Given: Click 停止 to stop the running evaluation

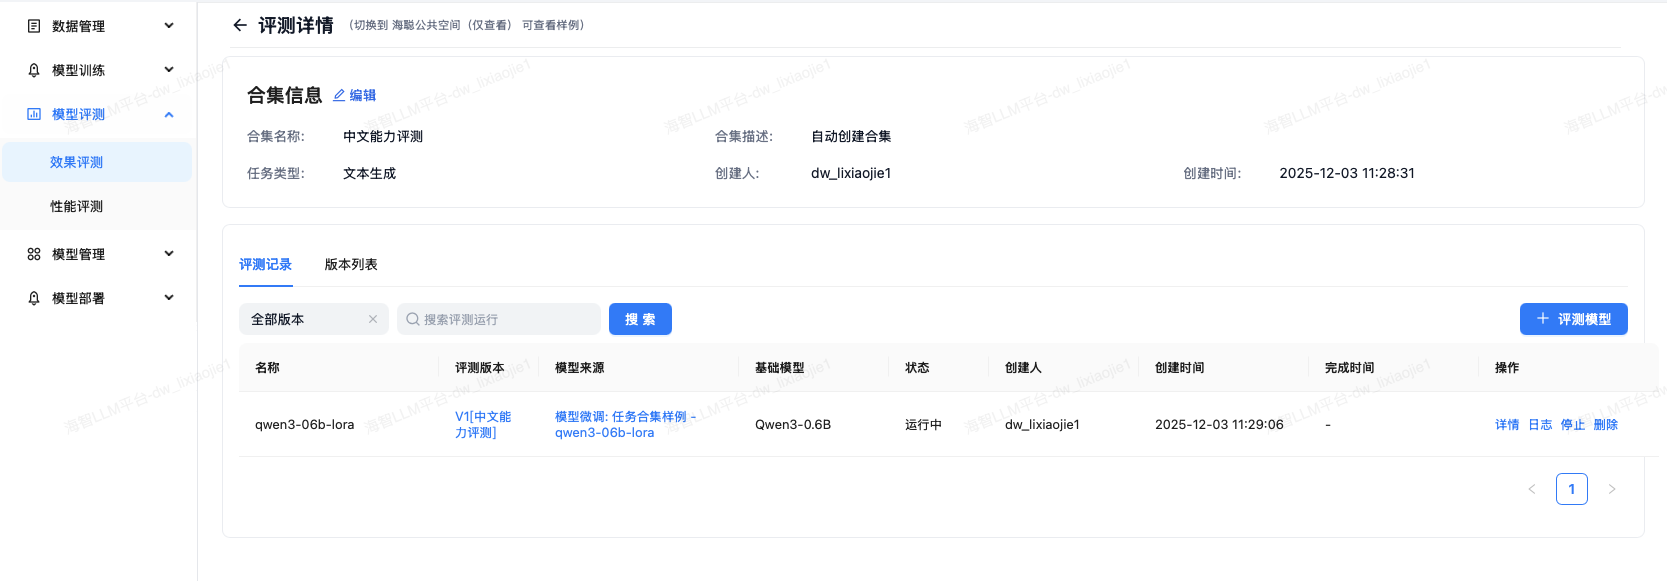Looking at the screenshot, I should tap(1573, 425).
